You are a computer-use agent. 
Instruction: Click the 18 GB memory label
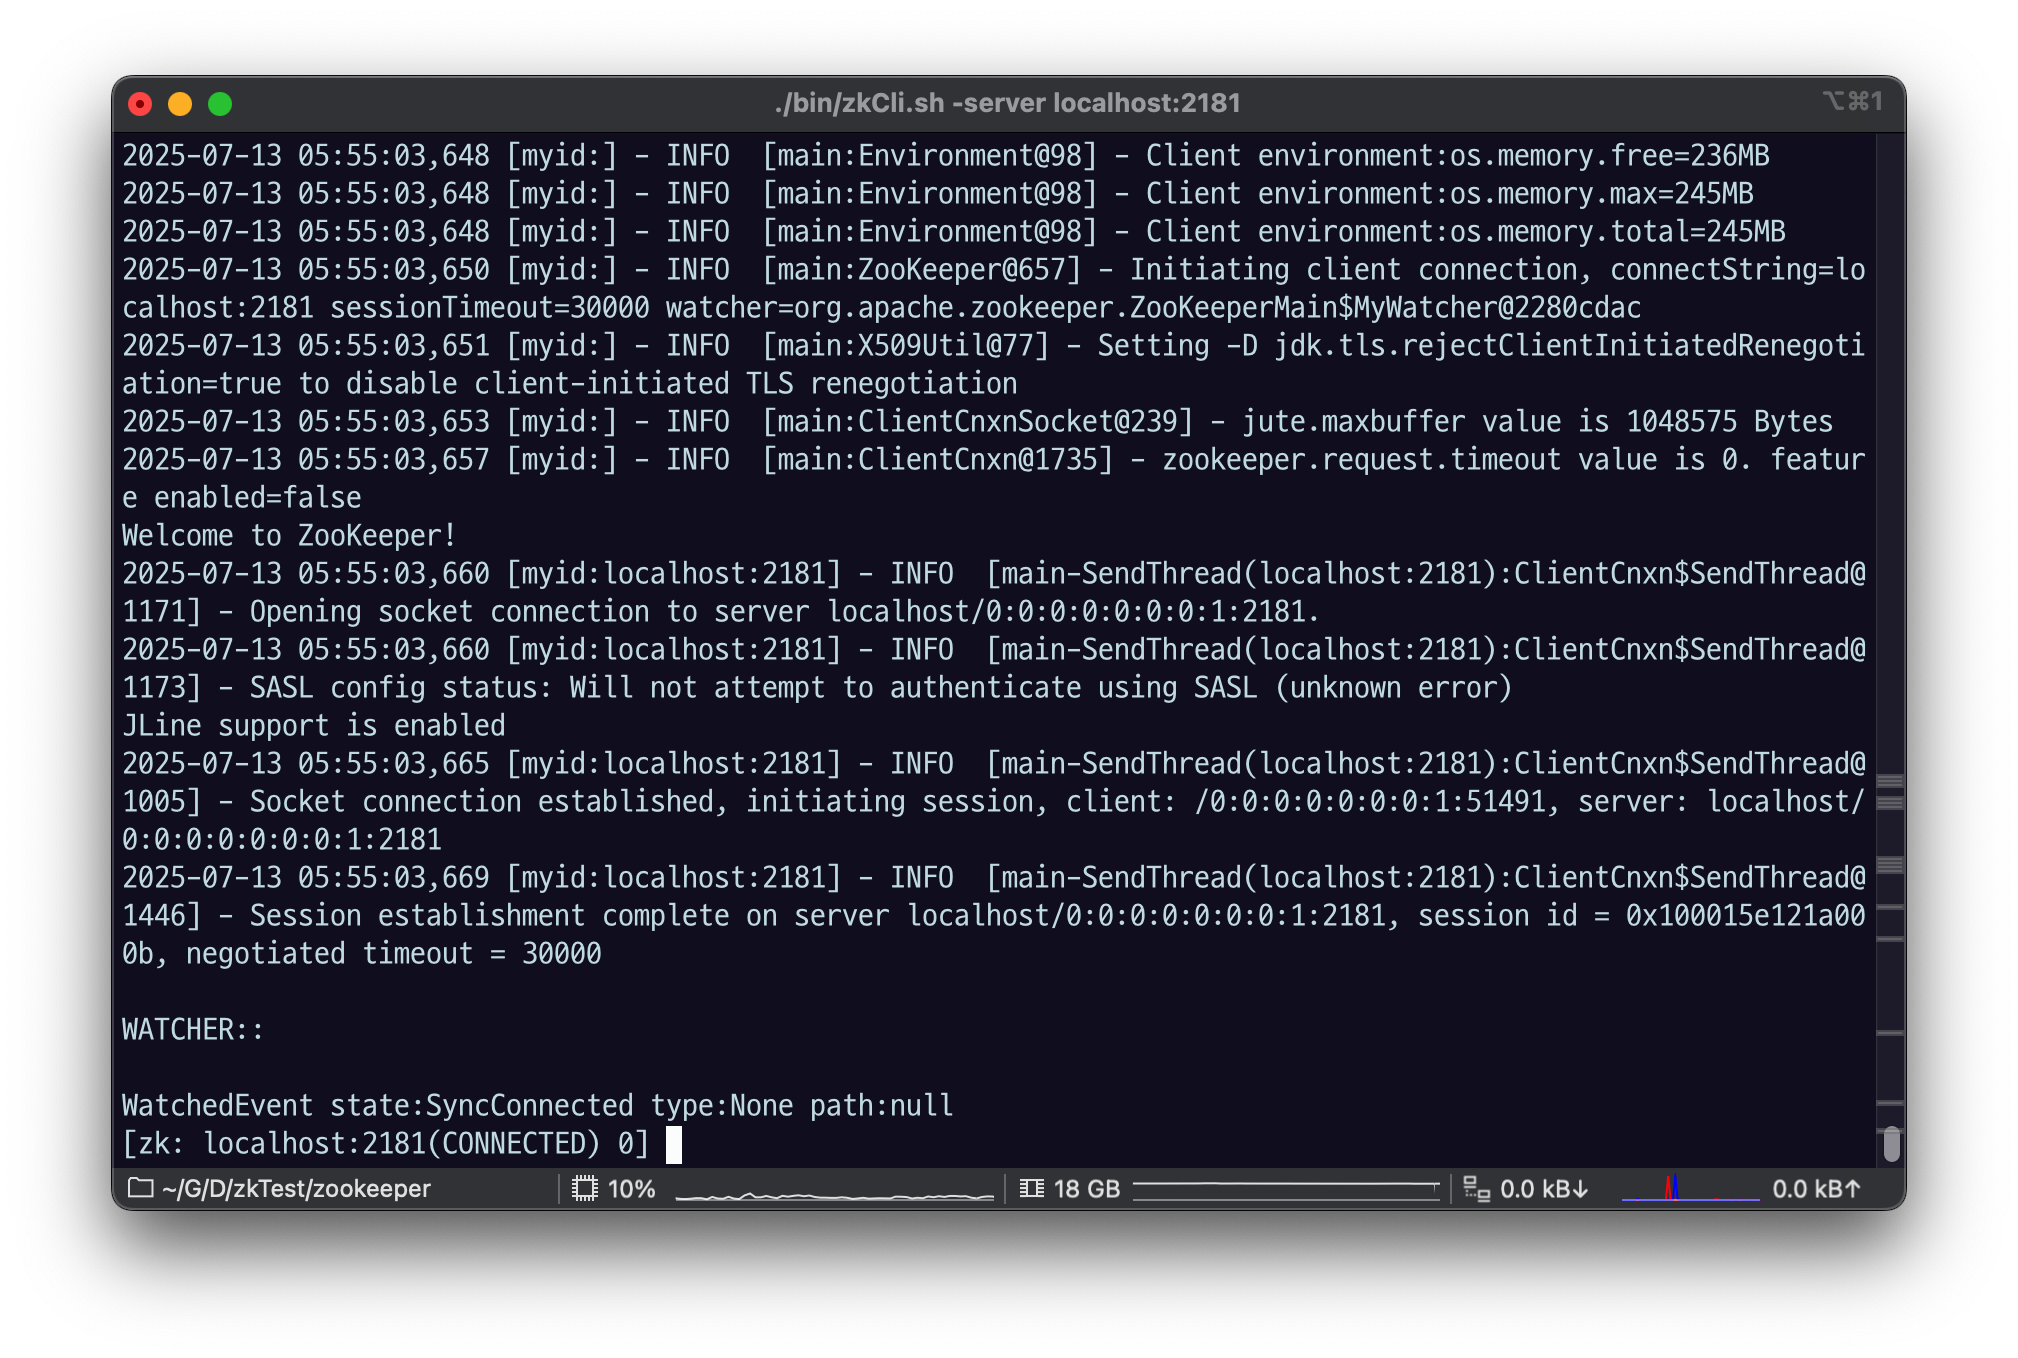tap(1086, 1189)
